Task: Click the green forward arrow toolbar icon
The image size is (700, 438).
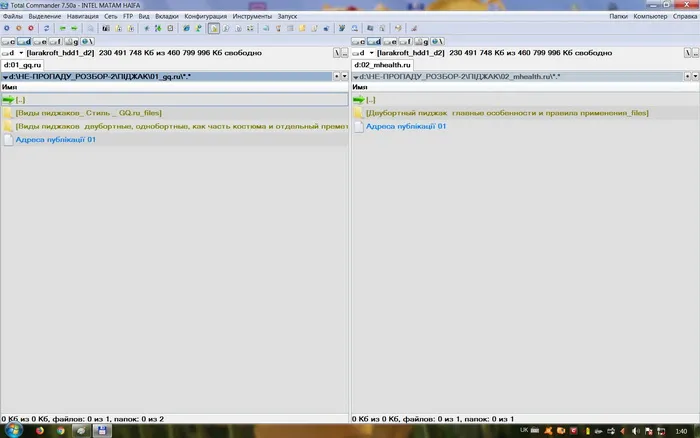Action: (x=74, y=28)
